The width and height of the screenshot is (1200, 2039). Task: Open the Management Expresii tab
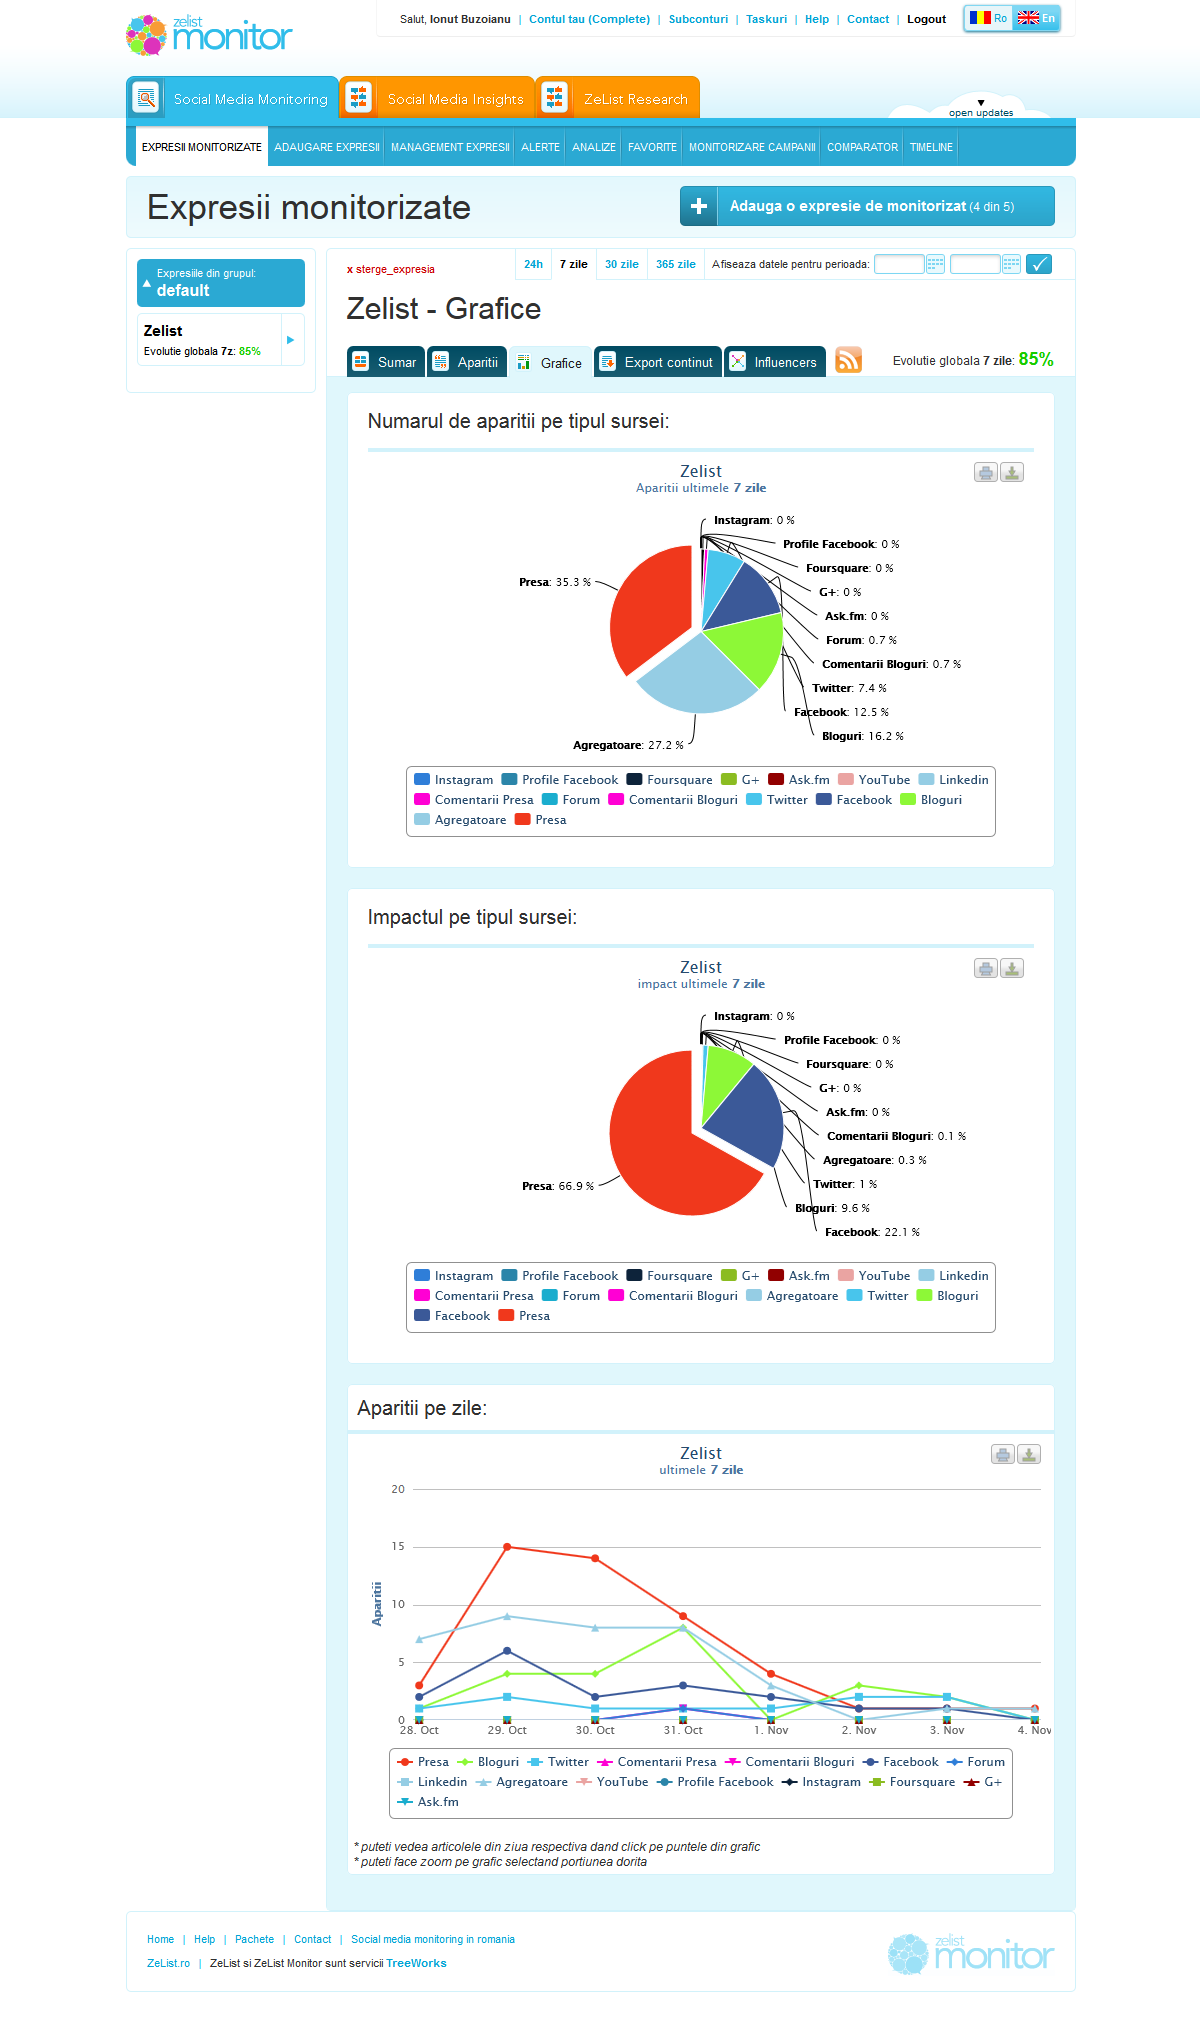tap(450, 147)
